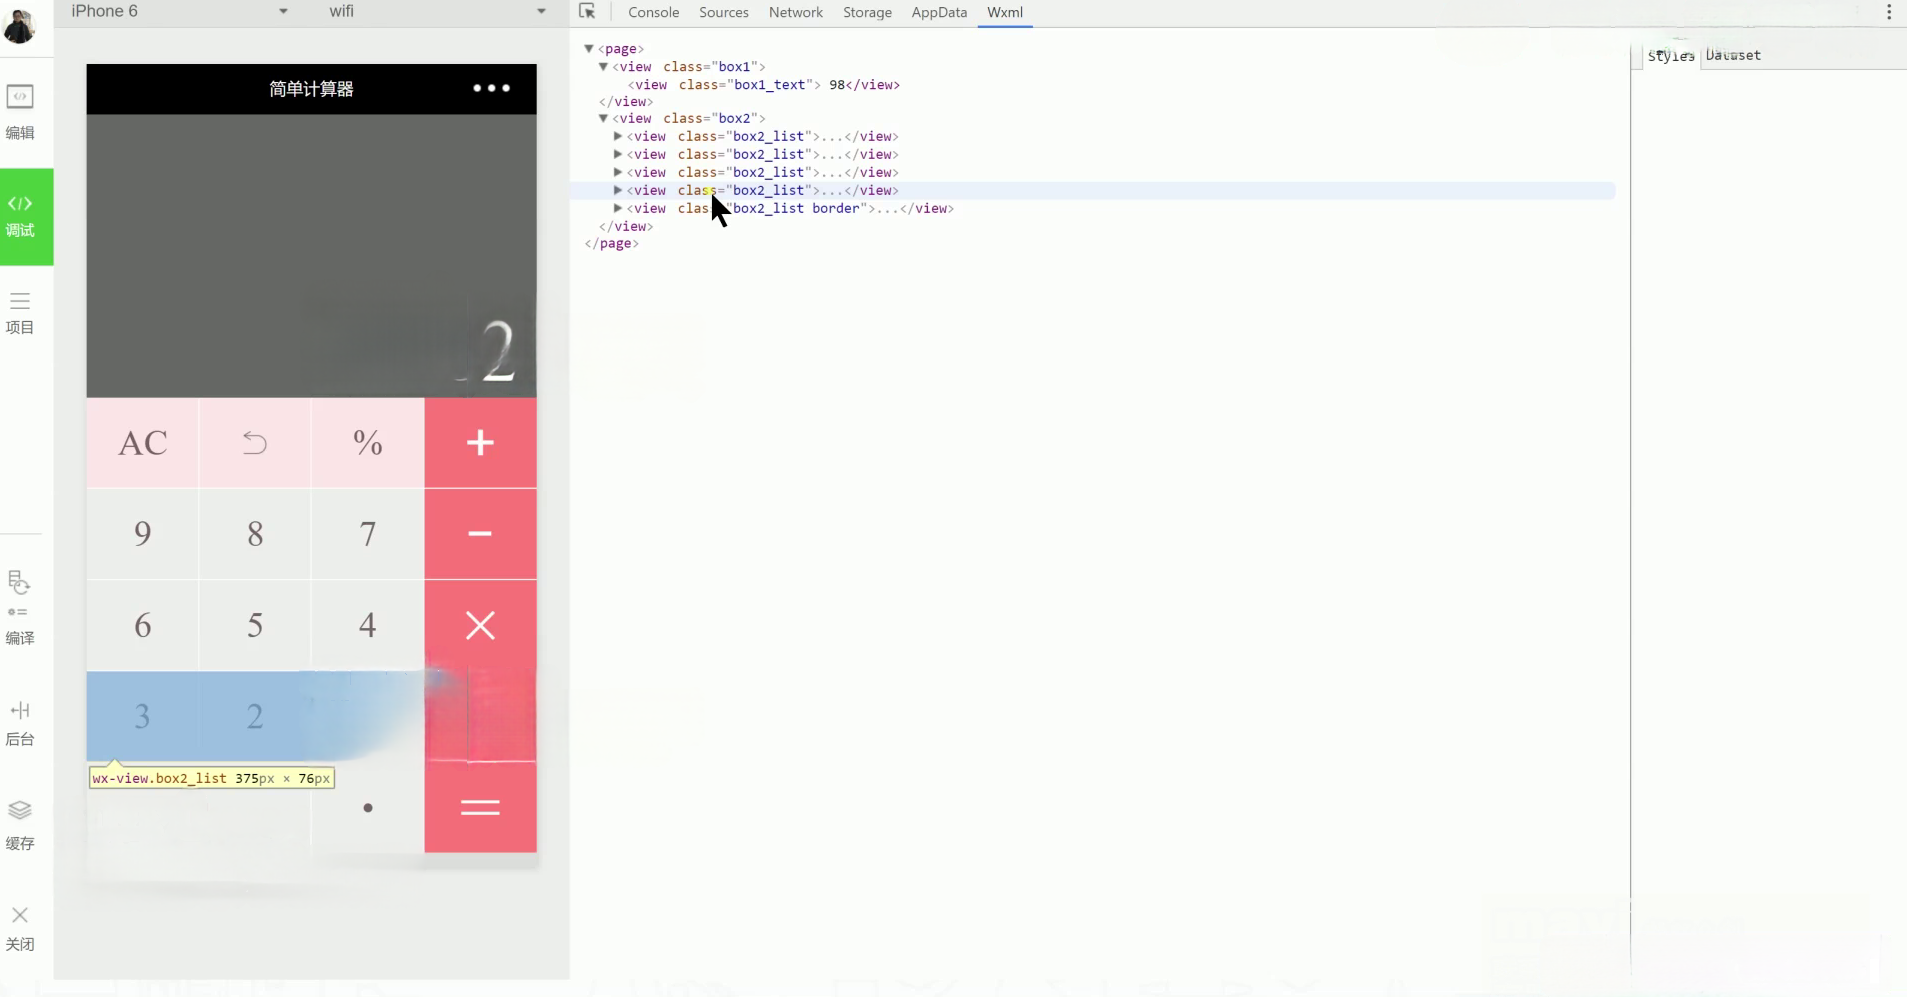Expand the box2_list border node
This screenshot has width=1907, height=997.
[618, 208]
